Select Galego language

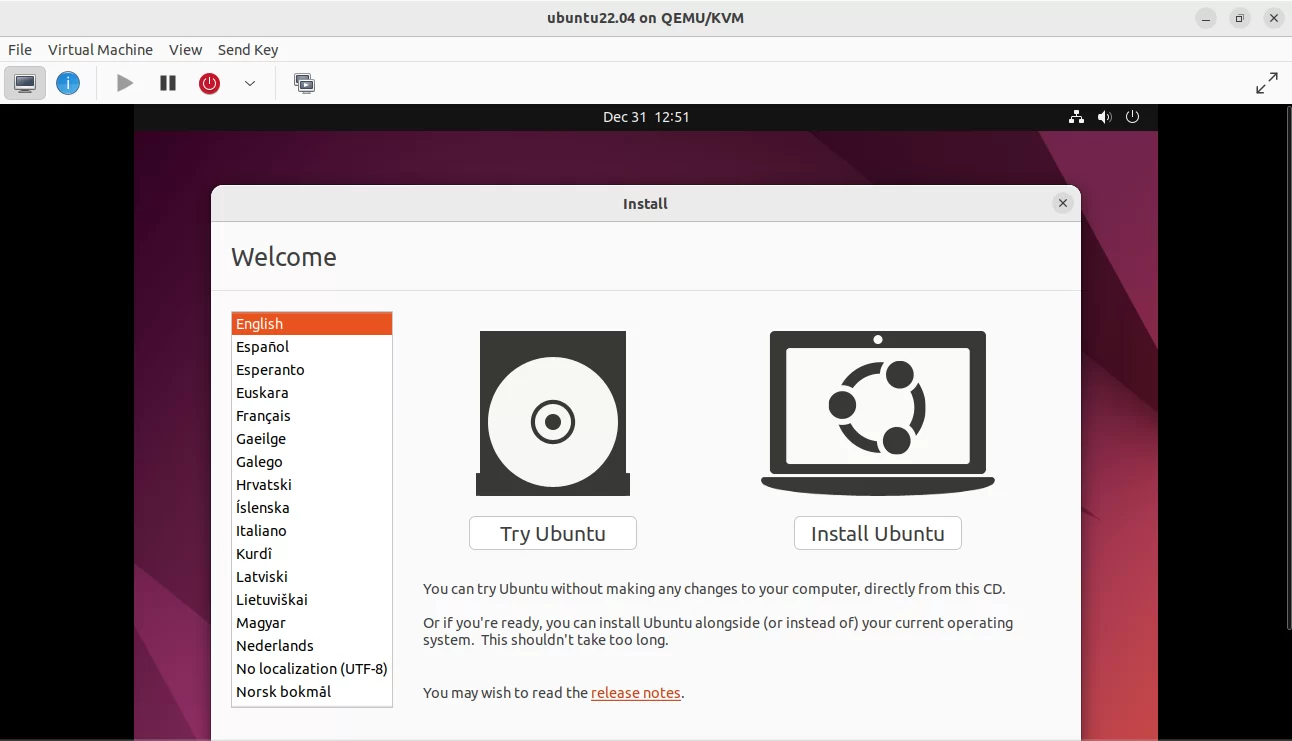pyautogui.click(x=312, y=462)
